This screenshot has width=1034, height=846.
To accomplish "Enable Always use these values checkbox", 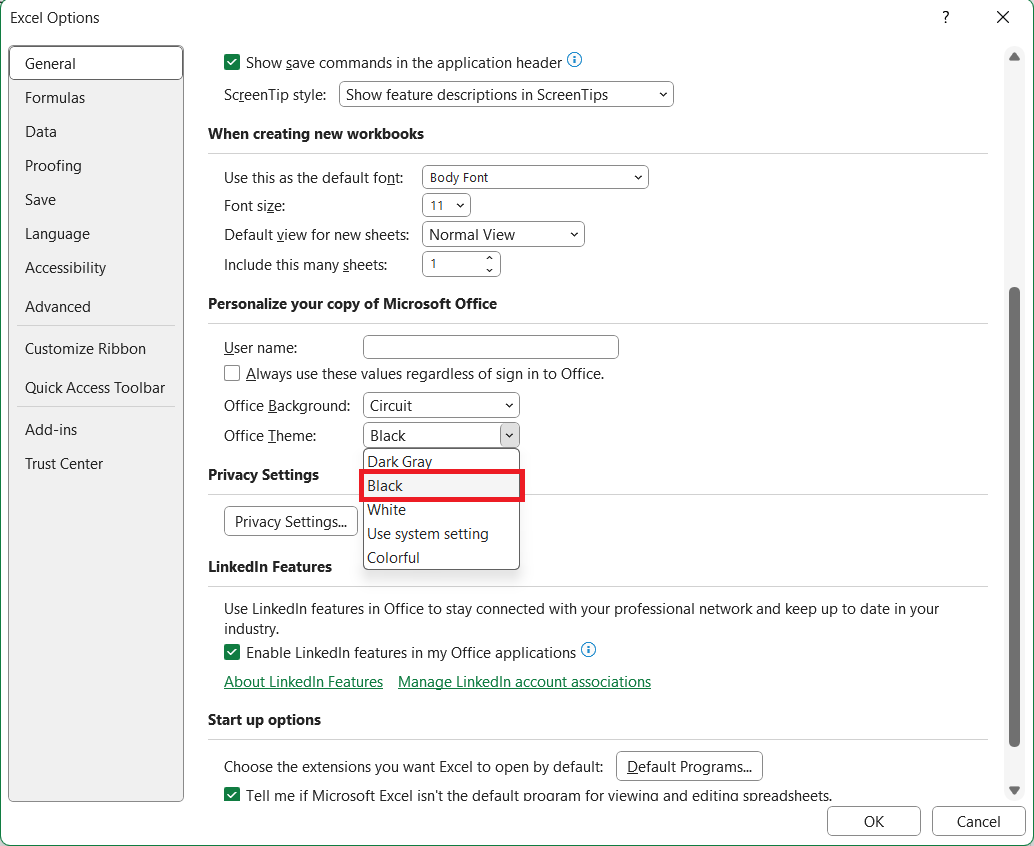I will pos(232,374).
